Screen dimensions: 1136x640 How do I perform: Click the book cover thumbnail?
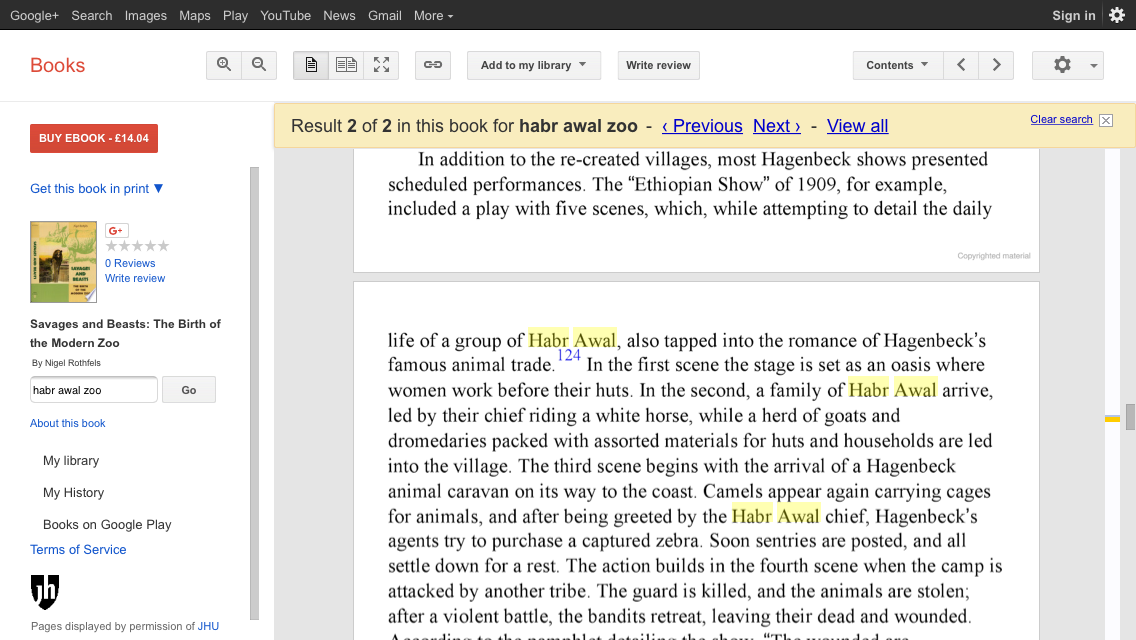(63, 262)
